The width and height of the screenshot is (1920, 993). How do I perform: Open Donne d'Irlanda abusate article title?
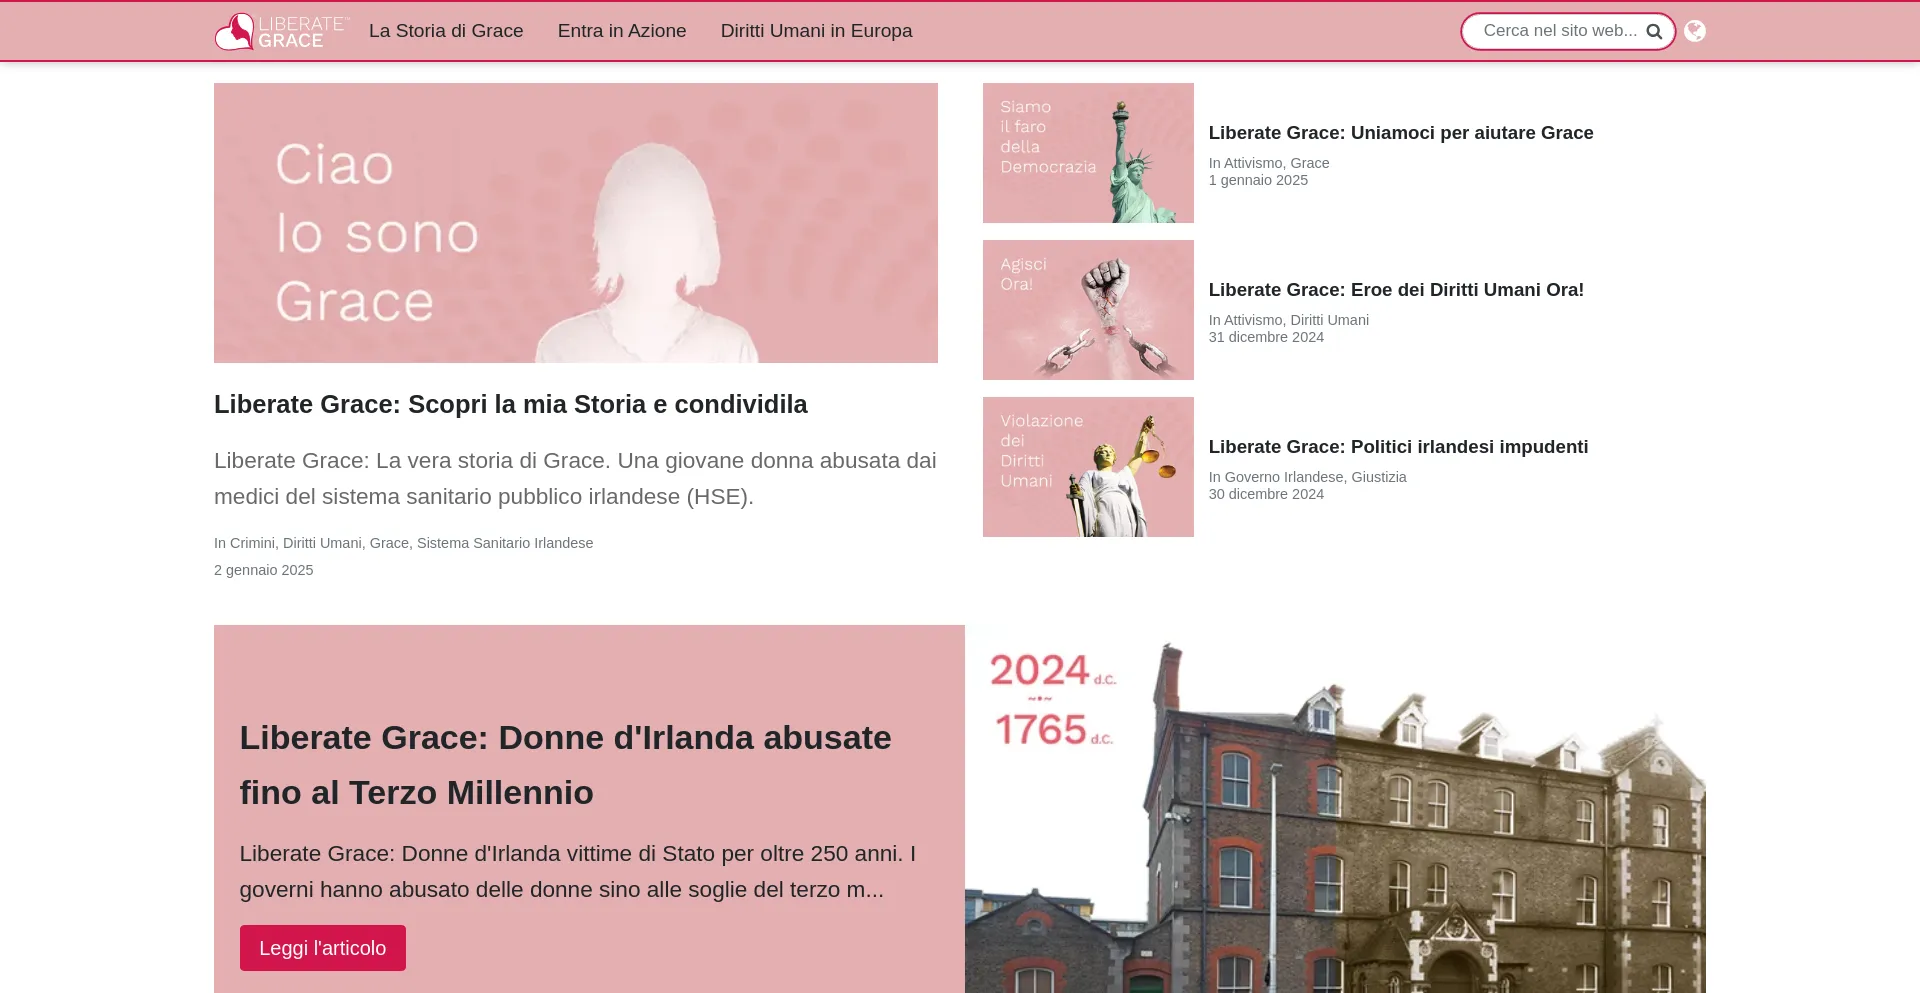click(x=565, y=765)
